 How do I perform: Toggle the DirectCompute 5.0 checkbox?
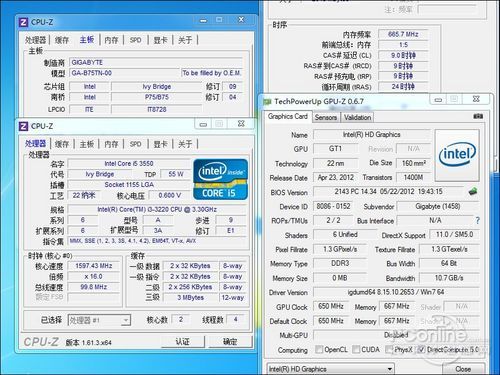(421, 349)
